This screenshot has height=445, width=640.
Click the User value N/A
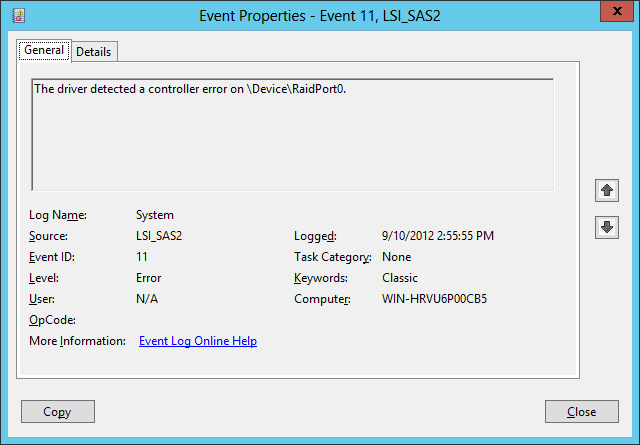(x=146, y=299)
